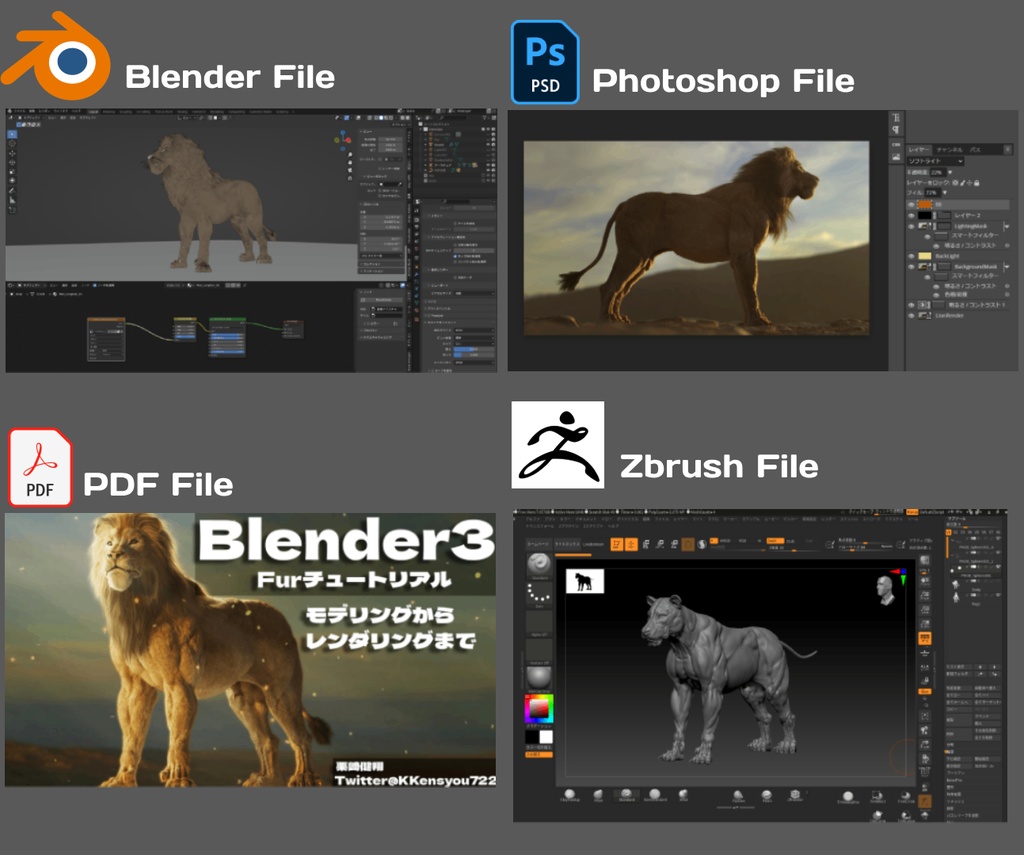Viewport: 1024px width, 855px height.
Task: Switch to Photoshop パス tab
Action: coord(976,150)
